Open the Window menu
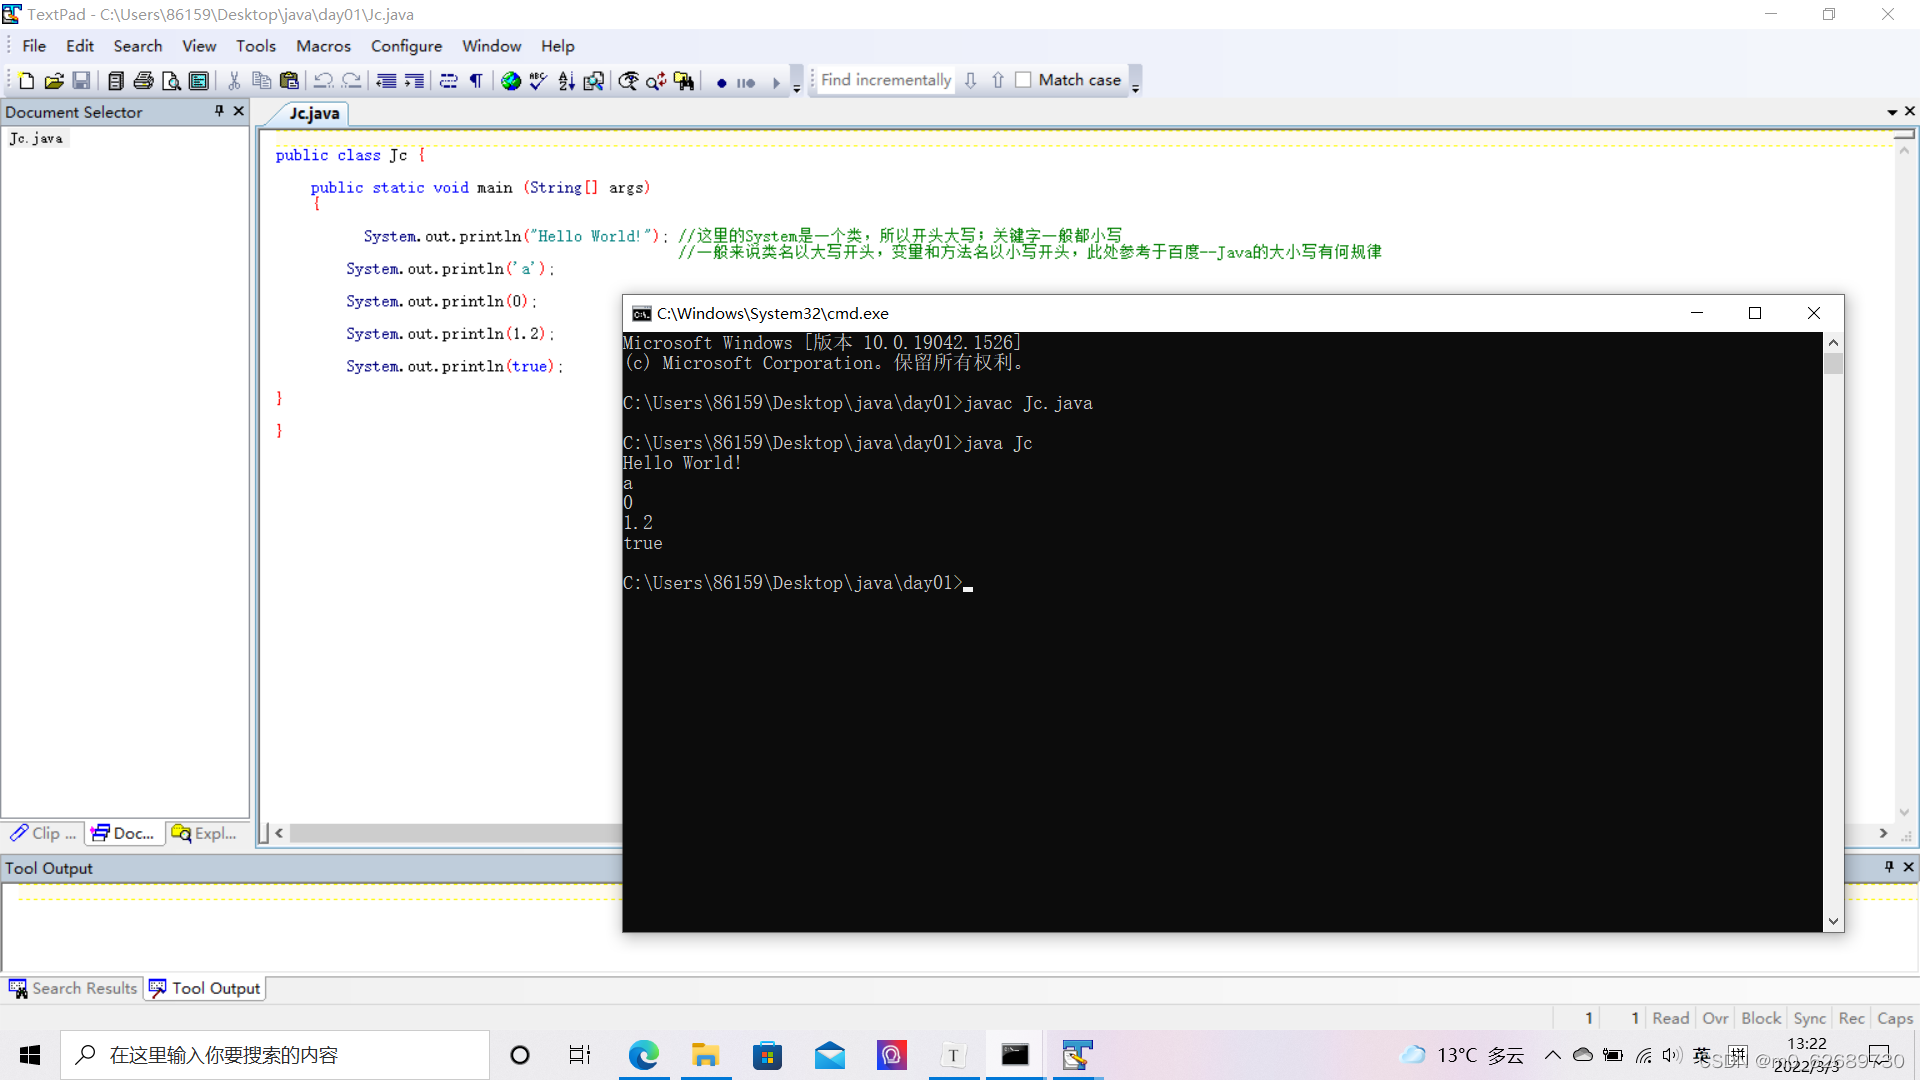1920x1080 pixels. [x=491, y=46]
